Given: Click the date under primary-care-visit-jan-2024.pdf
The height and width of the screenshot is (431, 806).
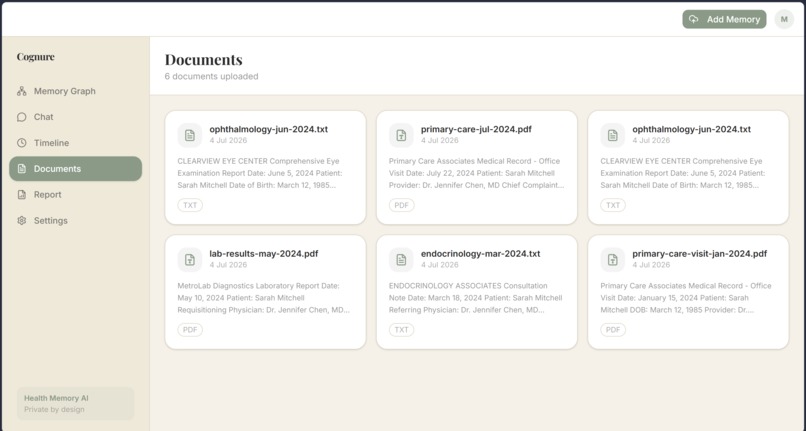Looking at the screenshot, I should click(x=651, y=265).
